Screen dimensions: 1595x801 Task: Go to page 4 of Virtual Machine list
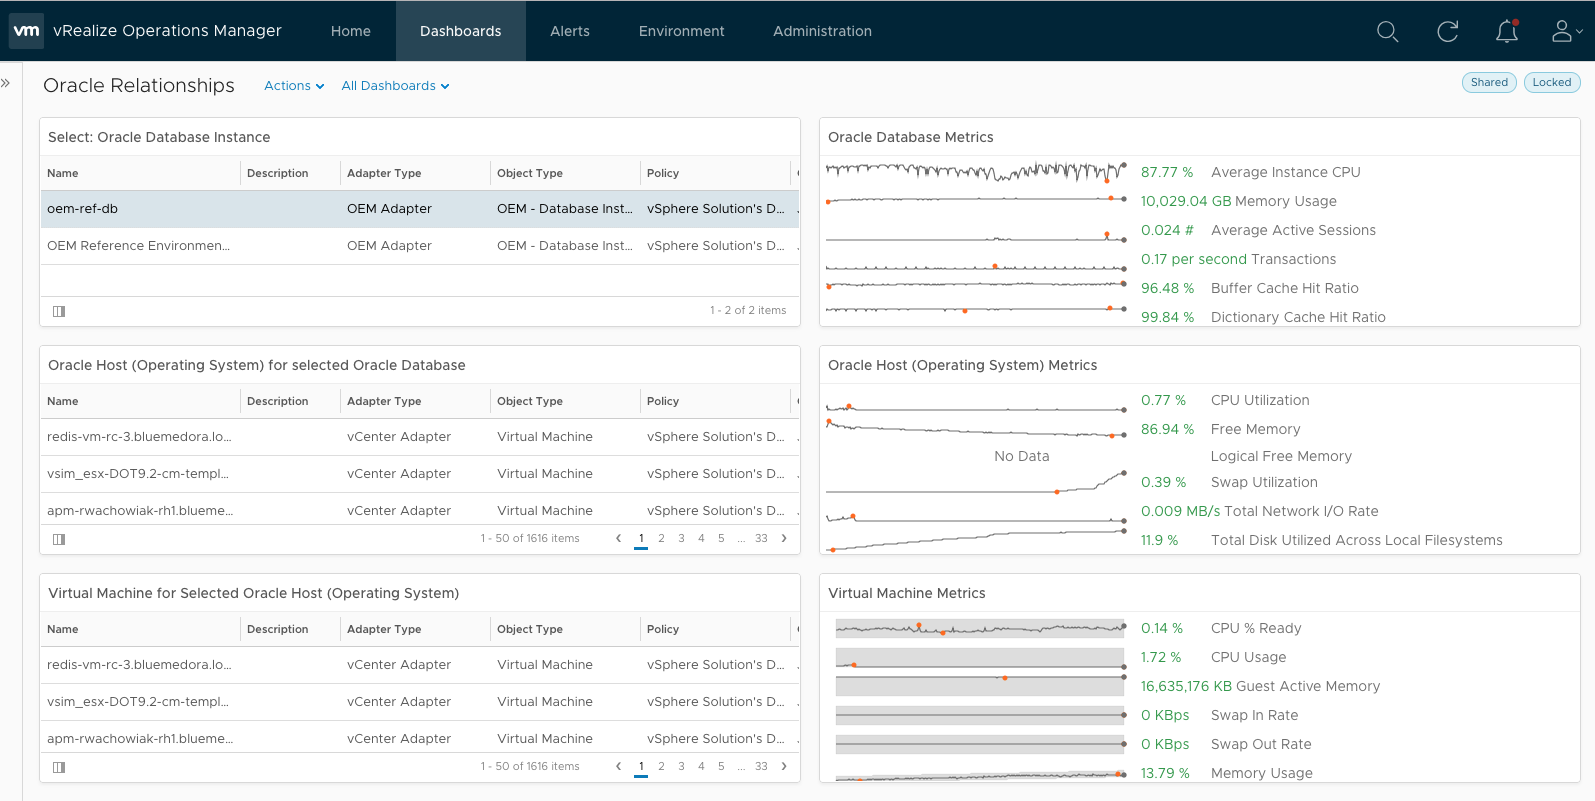pos(701,766)
